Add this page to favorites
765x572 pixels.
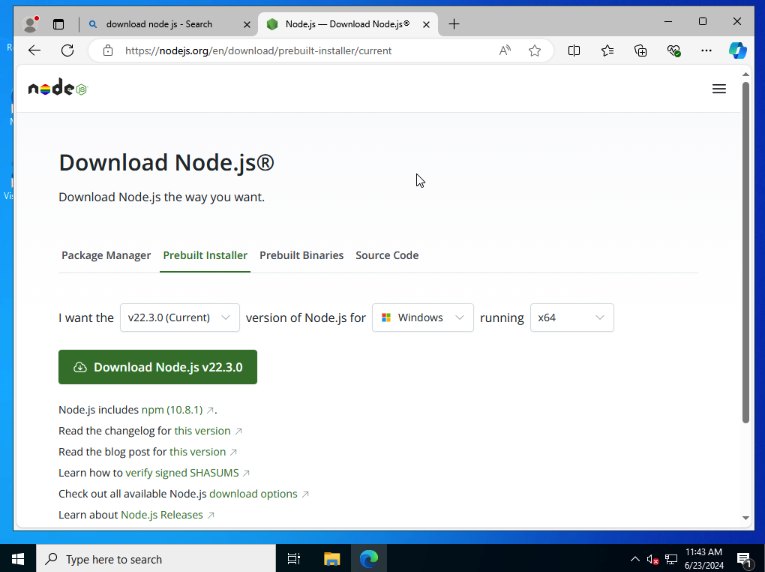coord(535,50)
